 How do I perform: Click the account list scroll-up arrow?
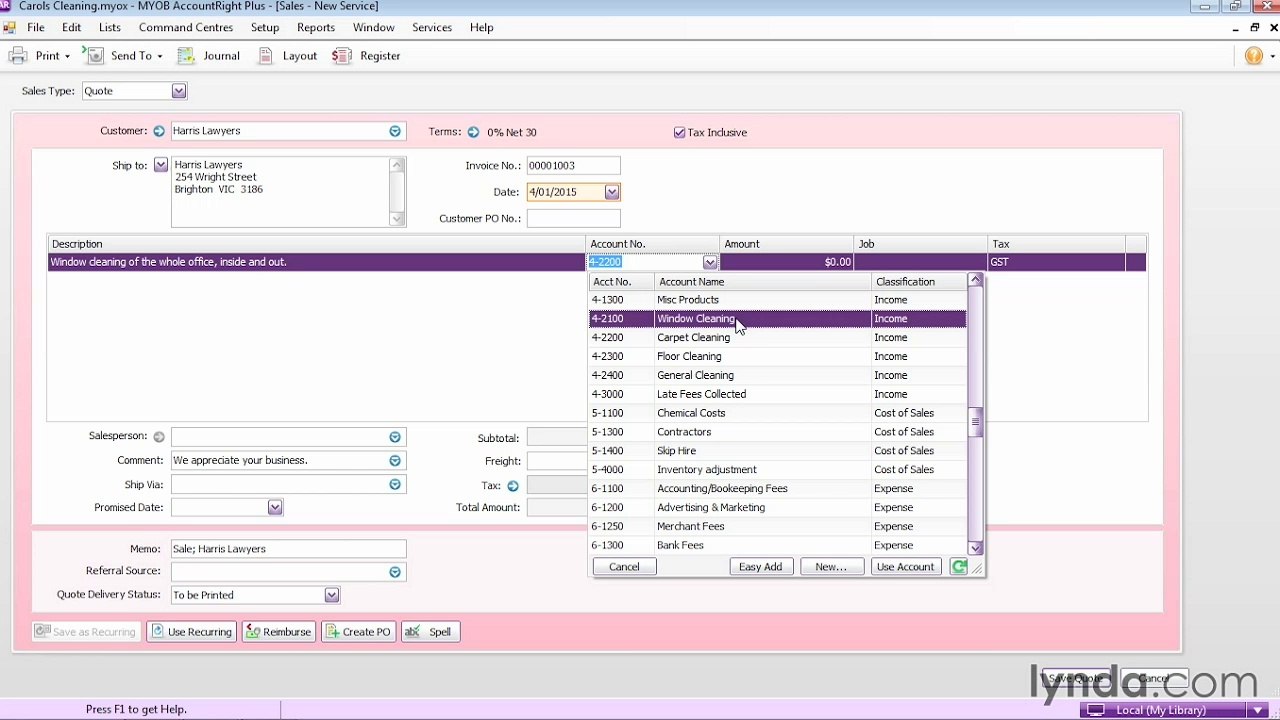pyautogui.click(x=976, y=281)
